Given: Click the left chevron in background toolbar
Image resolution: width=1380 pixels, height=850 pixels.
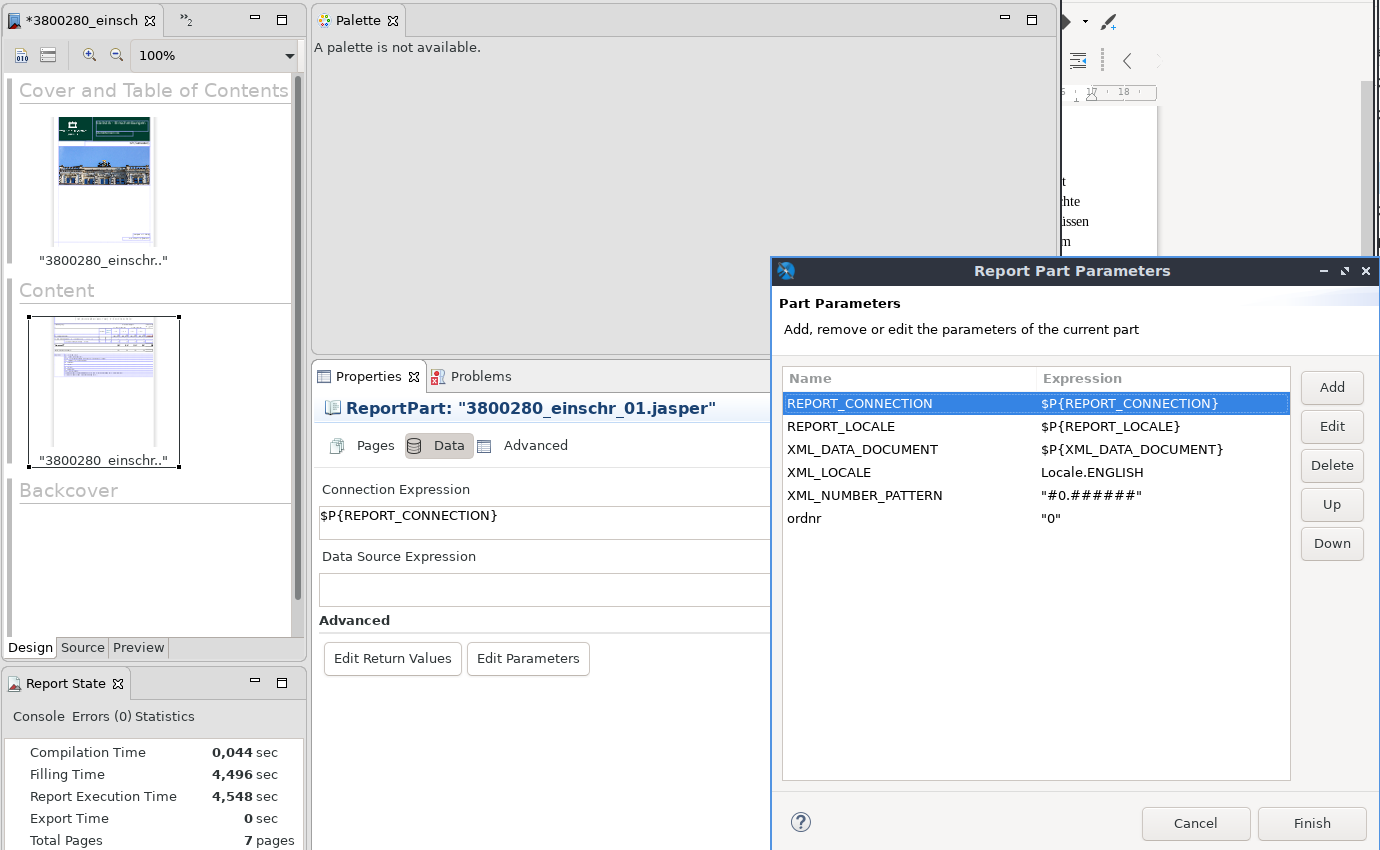Looking at the screenshot, I should [1127, 61].
